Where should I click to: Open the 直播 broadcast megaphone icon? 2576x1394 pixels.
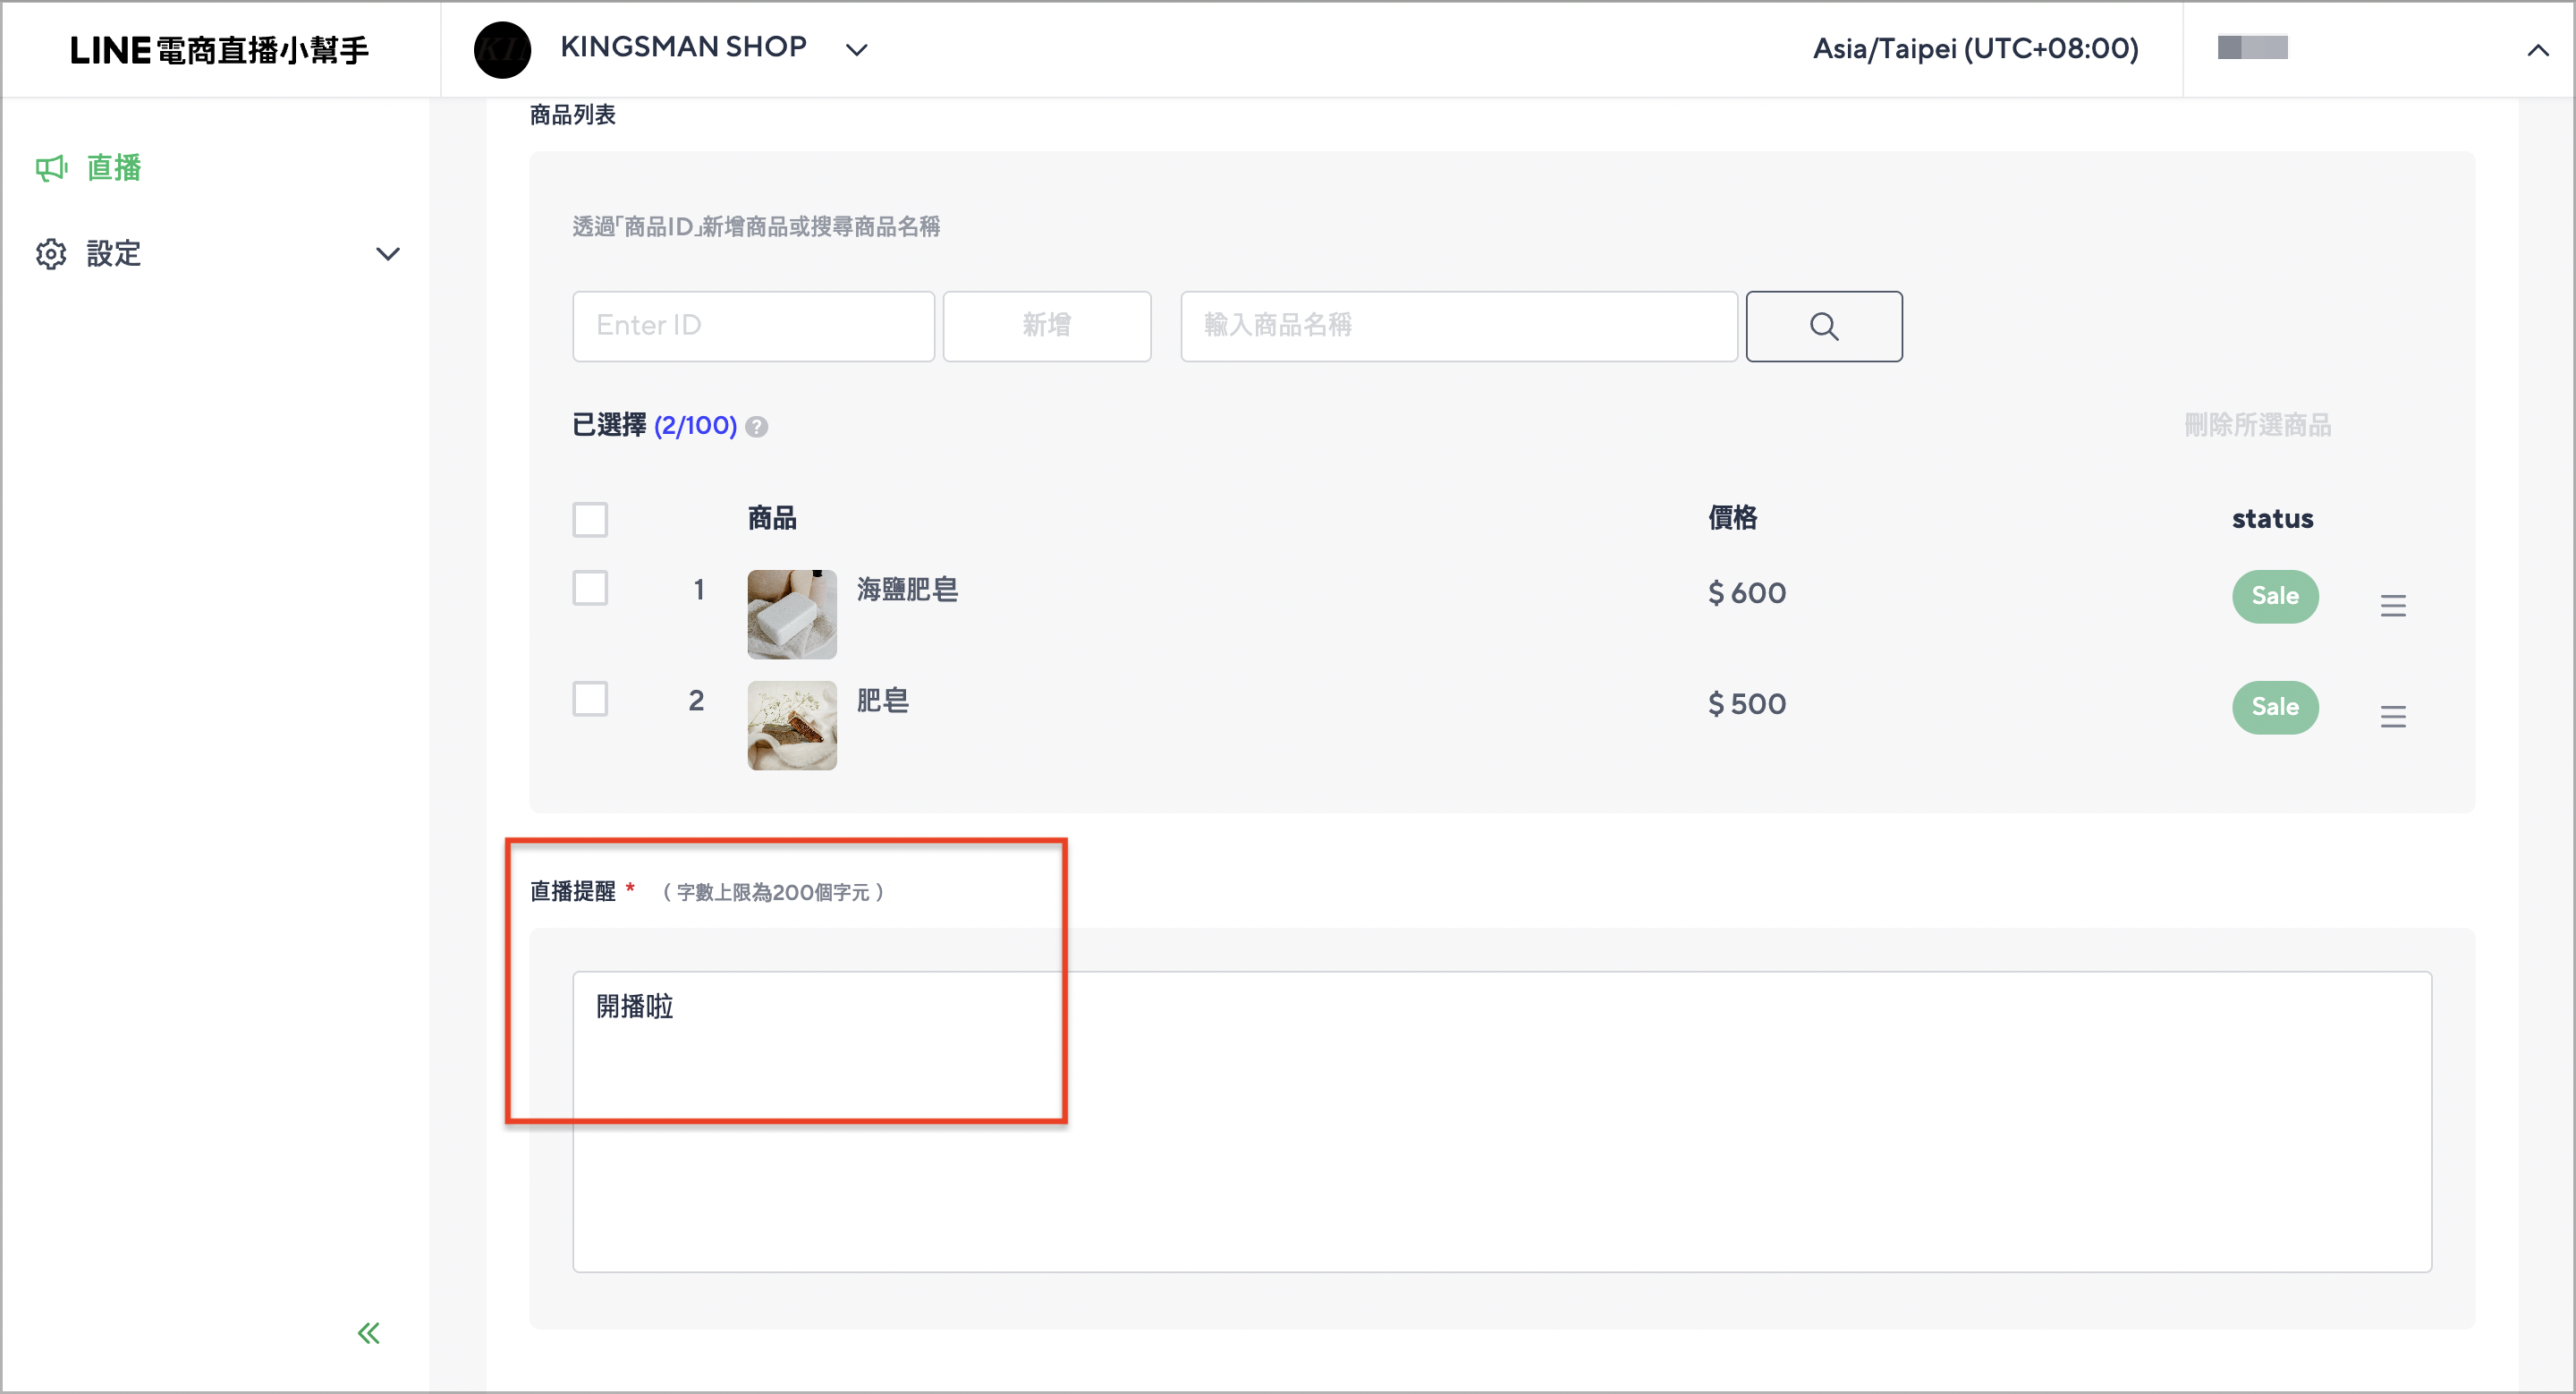point(51,168)
